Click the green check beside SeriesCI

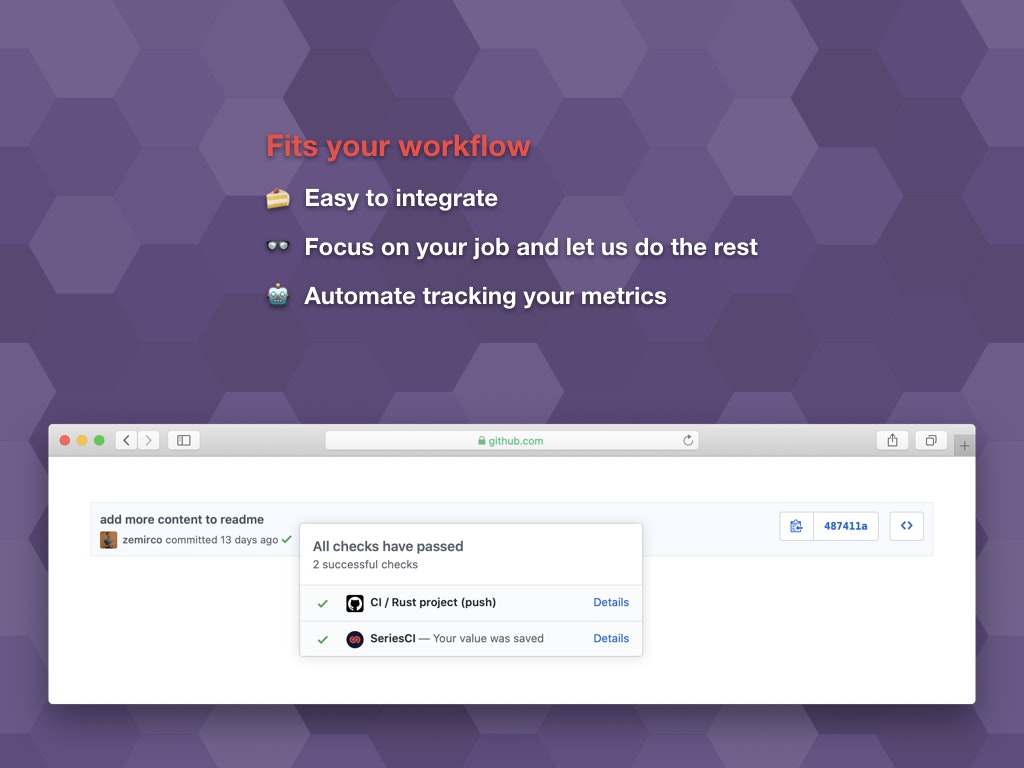[323, 639]
